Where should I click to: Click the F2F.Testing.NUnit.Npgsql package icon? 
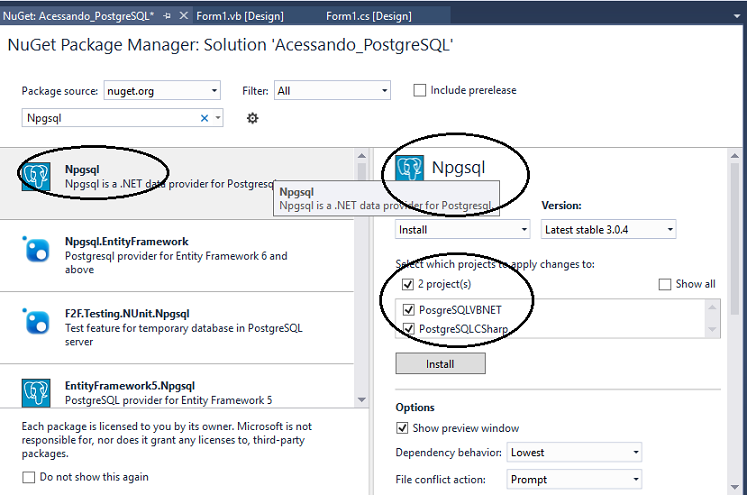(x=36, y=322)
